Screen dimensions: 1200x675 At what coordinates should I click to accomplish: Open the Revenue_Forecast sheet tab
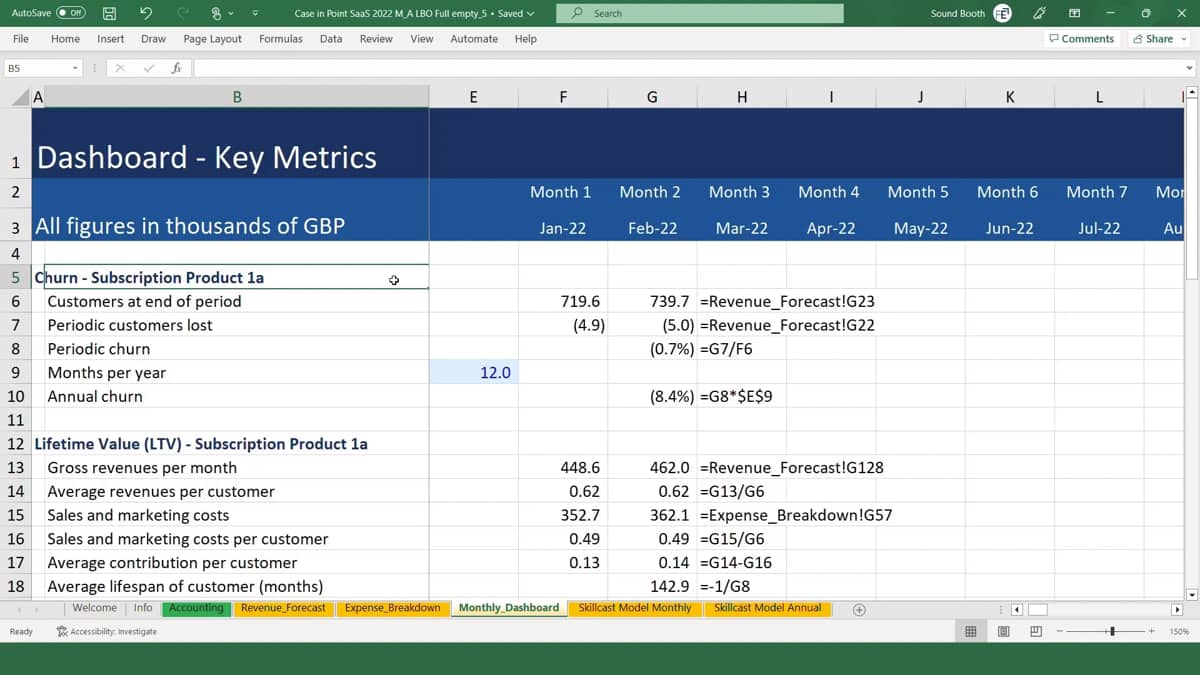284,608
